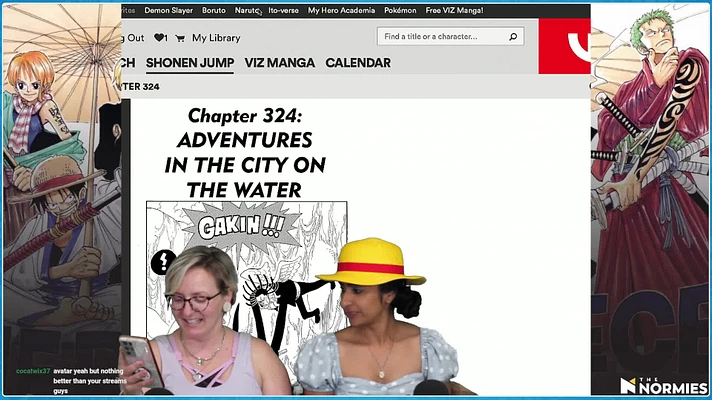
Task: Click The Normies logo
Action: (663, 385)
